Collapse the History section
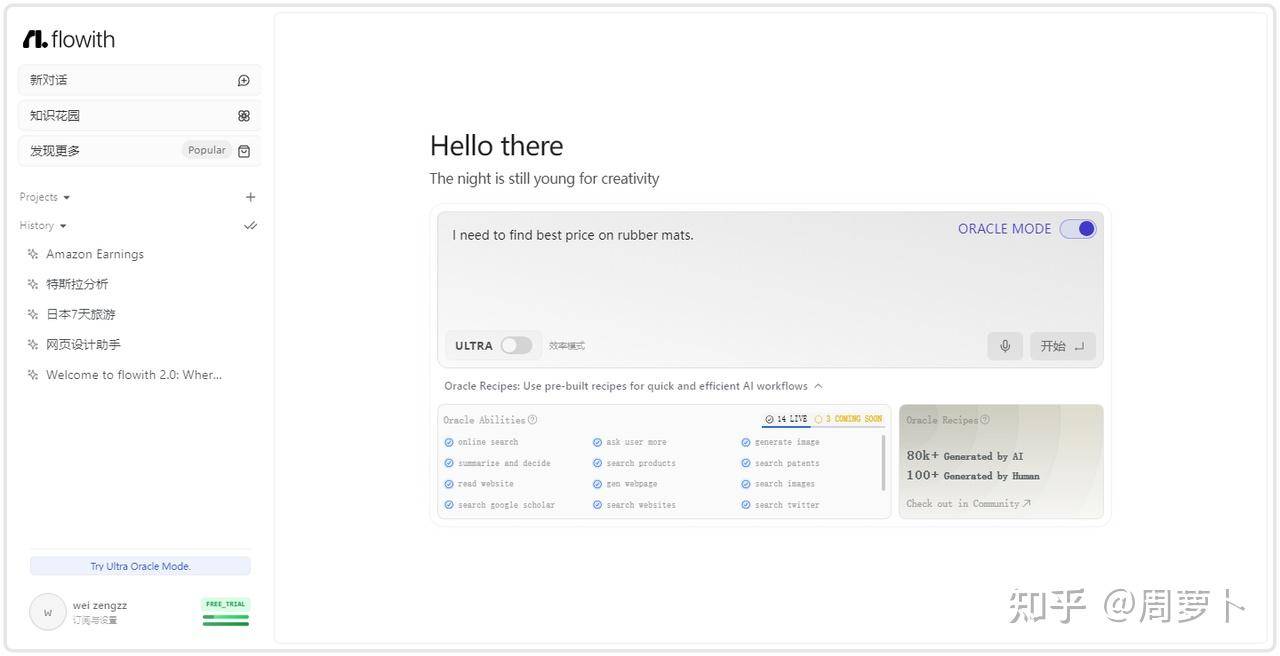This screenshot has width=1280, height=656. (63, 226)
